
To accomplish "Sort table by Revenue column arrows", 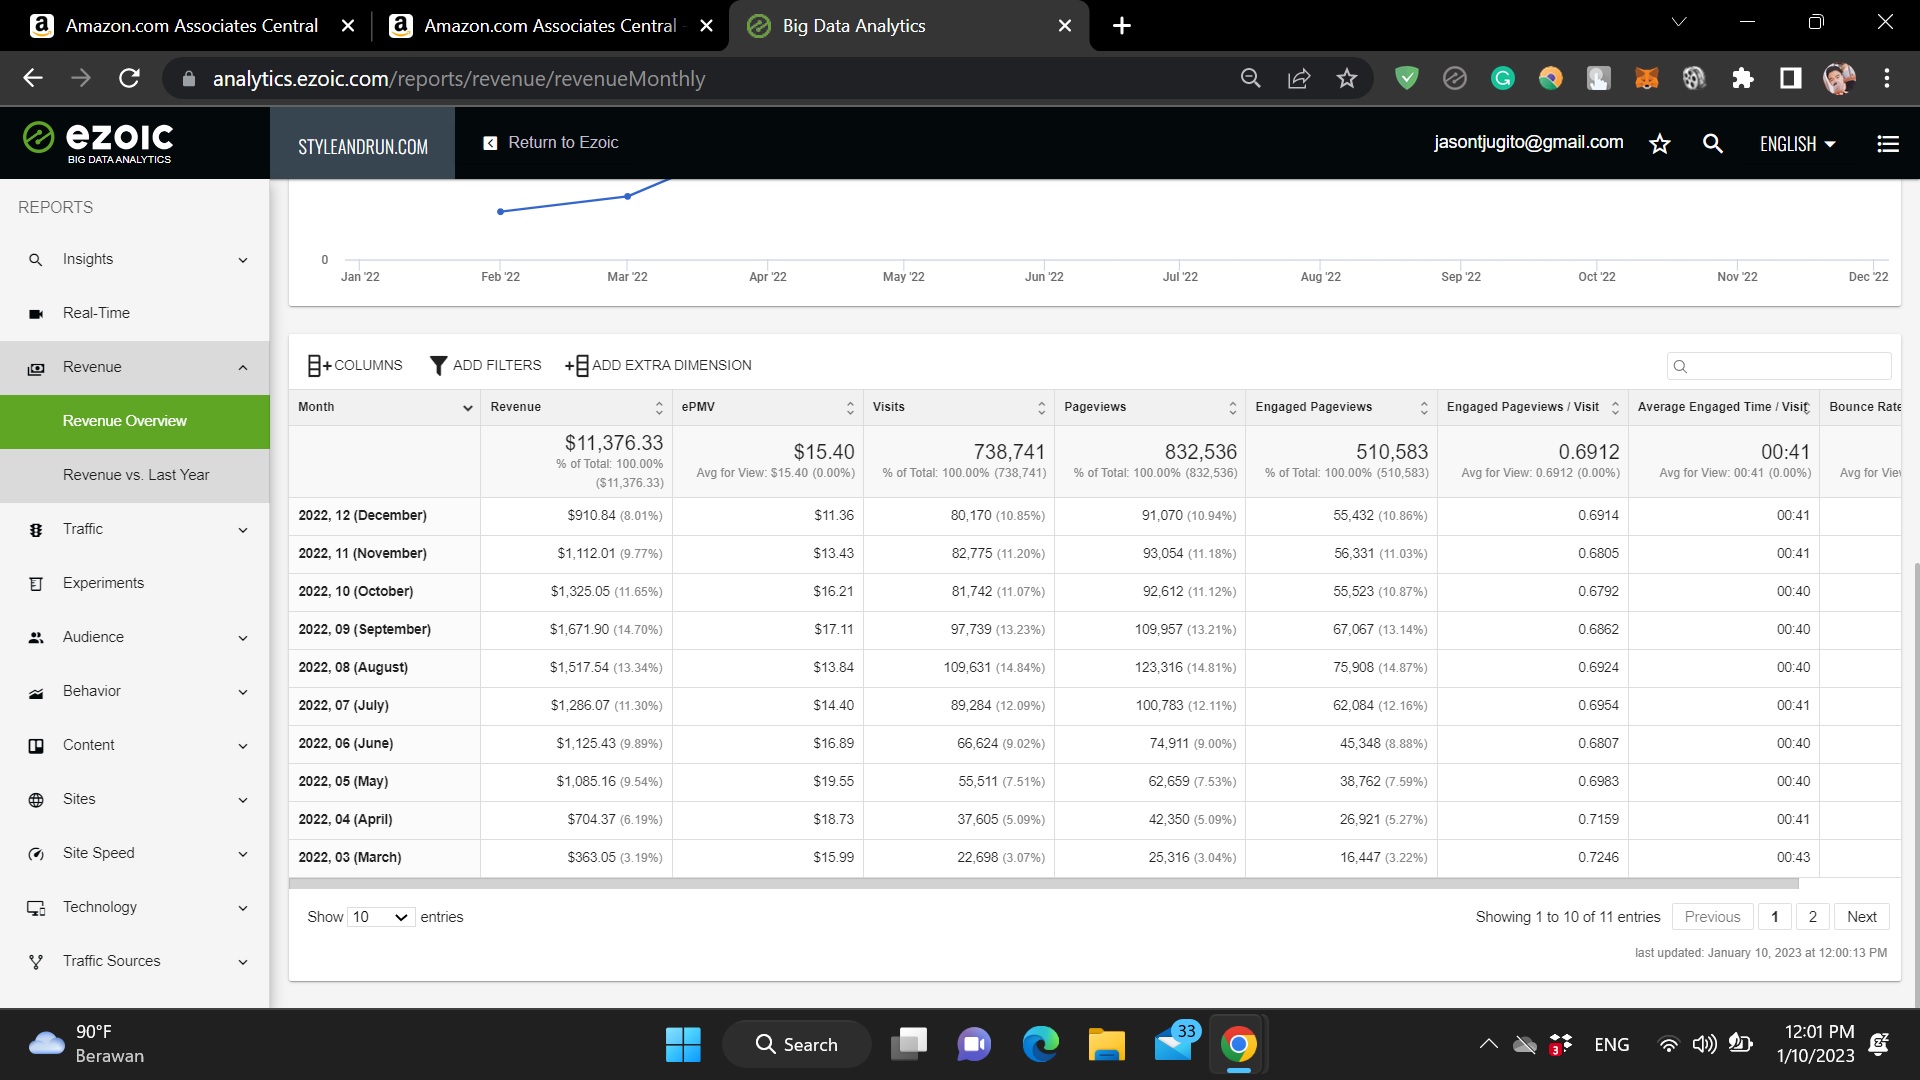I will pos(658,408).
